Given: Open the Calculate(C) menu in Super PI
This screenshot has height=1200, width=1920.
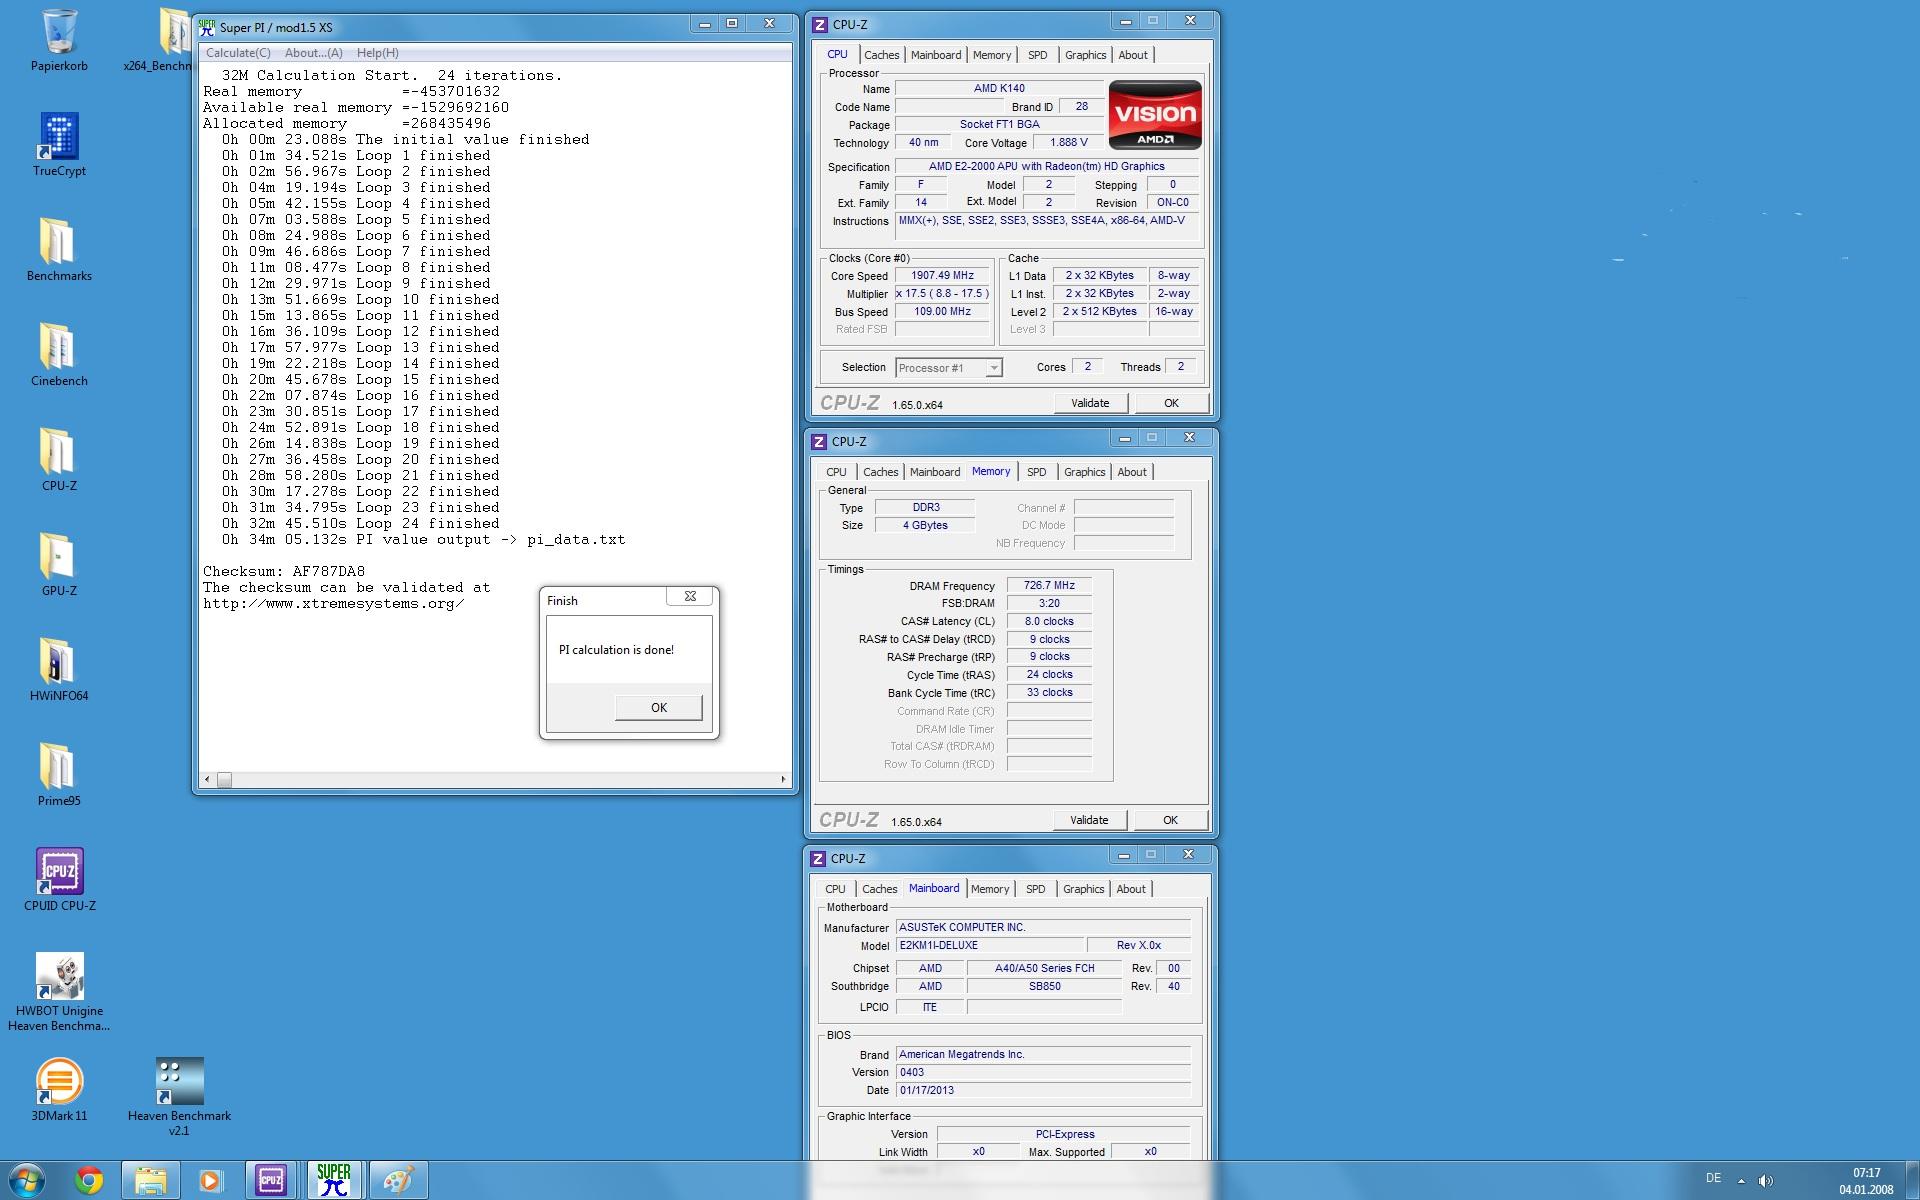Looking at the screenshot, I should pyautogui.click(x=238, y=53).
